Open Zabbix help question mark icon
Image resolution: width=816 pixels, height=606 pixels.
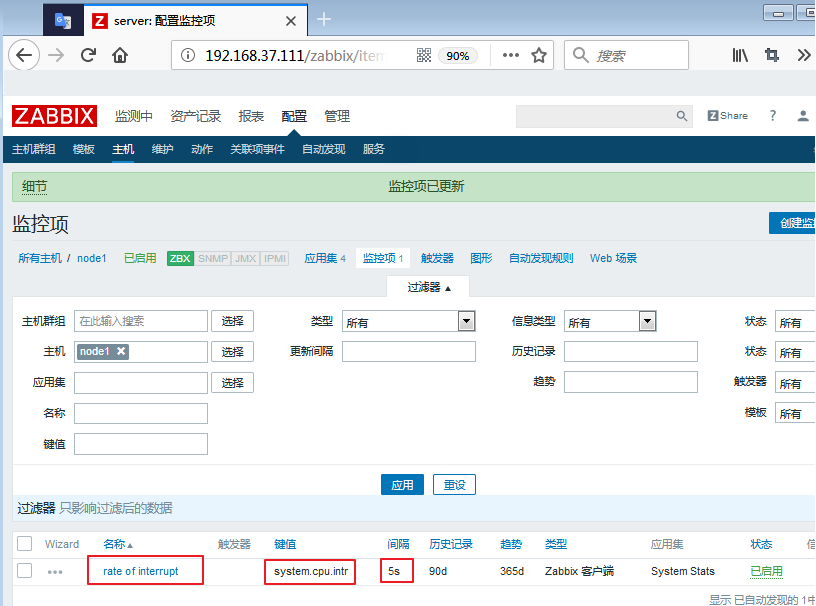tap(772, 116)
